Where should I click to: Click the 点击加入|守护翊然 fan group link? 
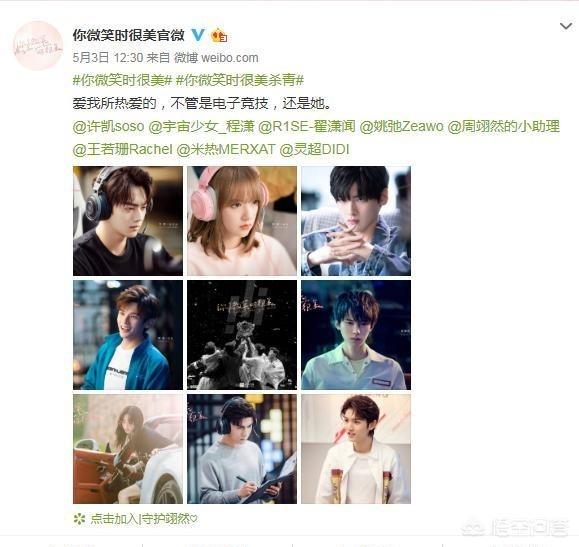tap(144, 519)
